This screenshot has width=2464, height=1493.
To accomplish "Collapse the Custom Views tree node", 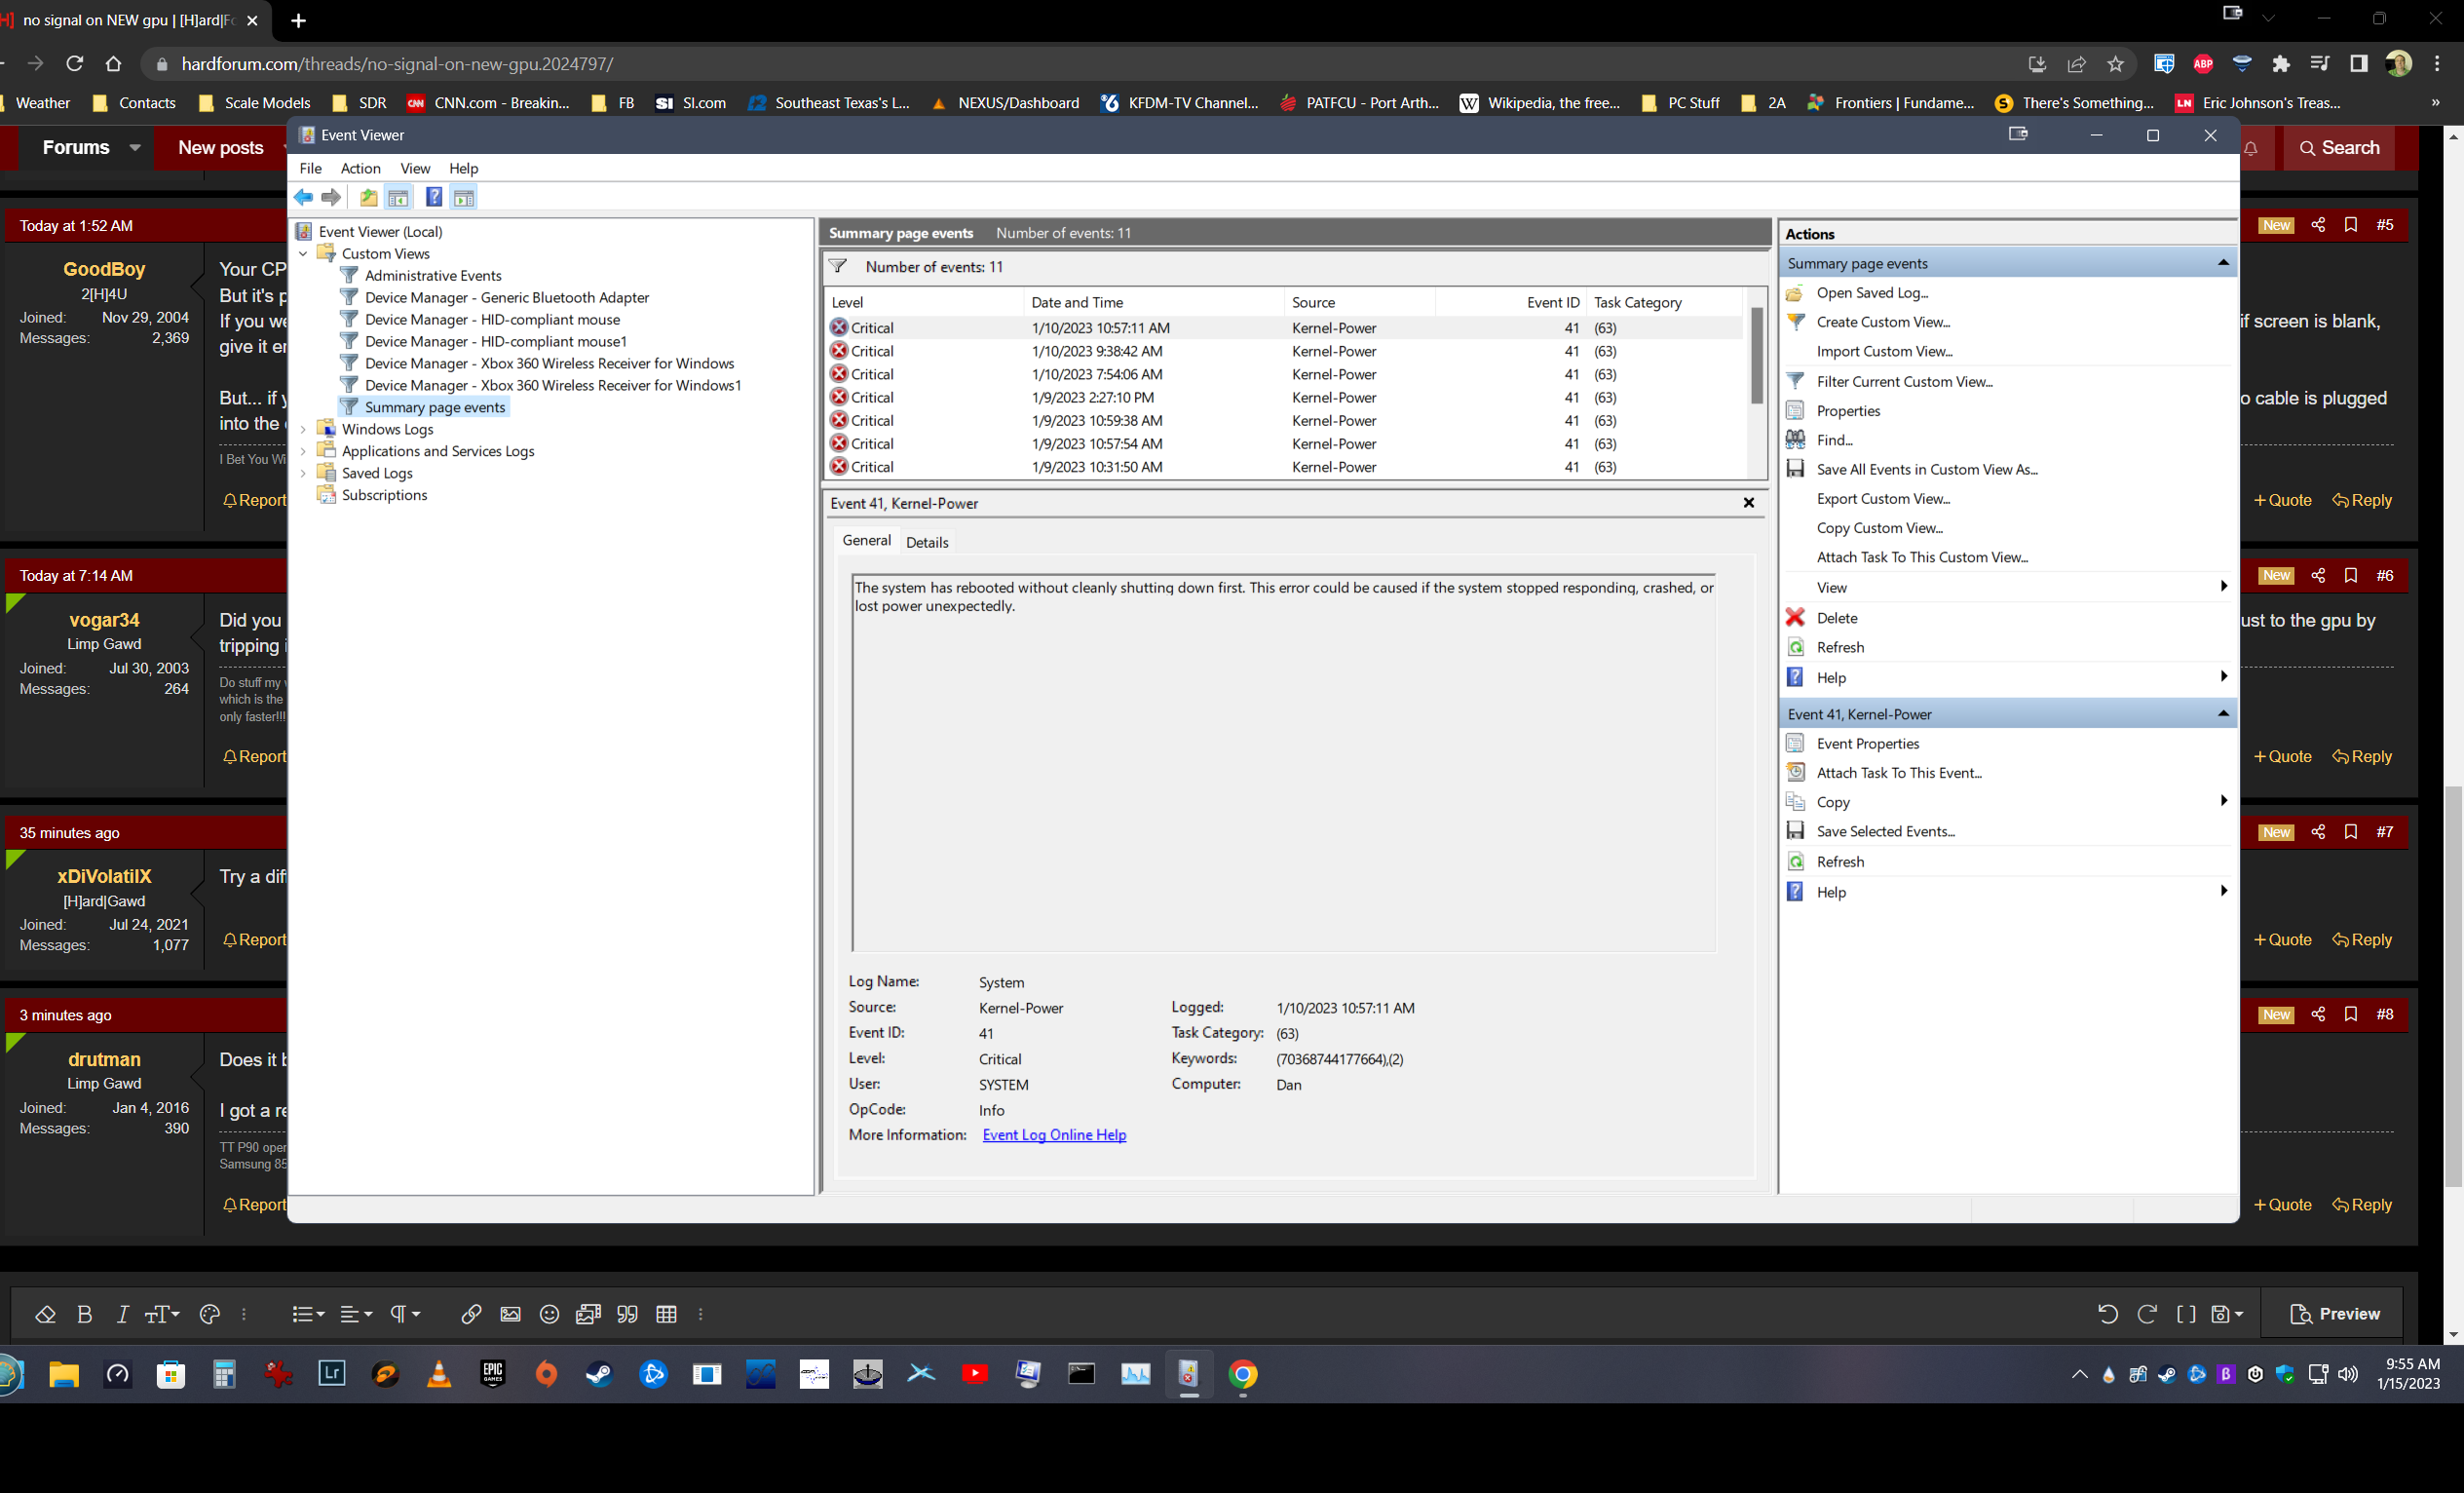I will pos(303,254).
